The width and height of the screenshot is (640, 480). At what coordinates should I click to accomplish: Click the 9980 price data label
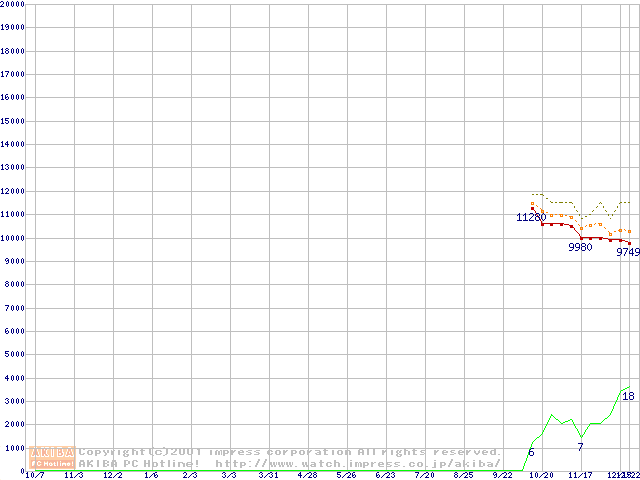580,247
